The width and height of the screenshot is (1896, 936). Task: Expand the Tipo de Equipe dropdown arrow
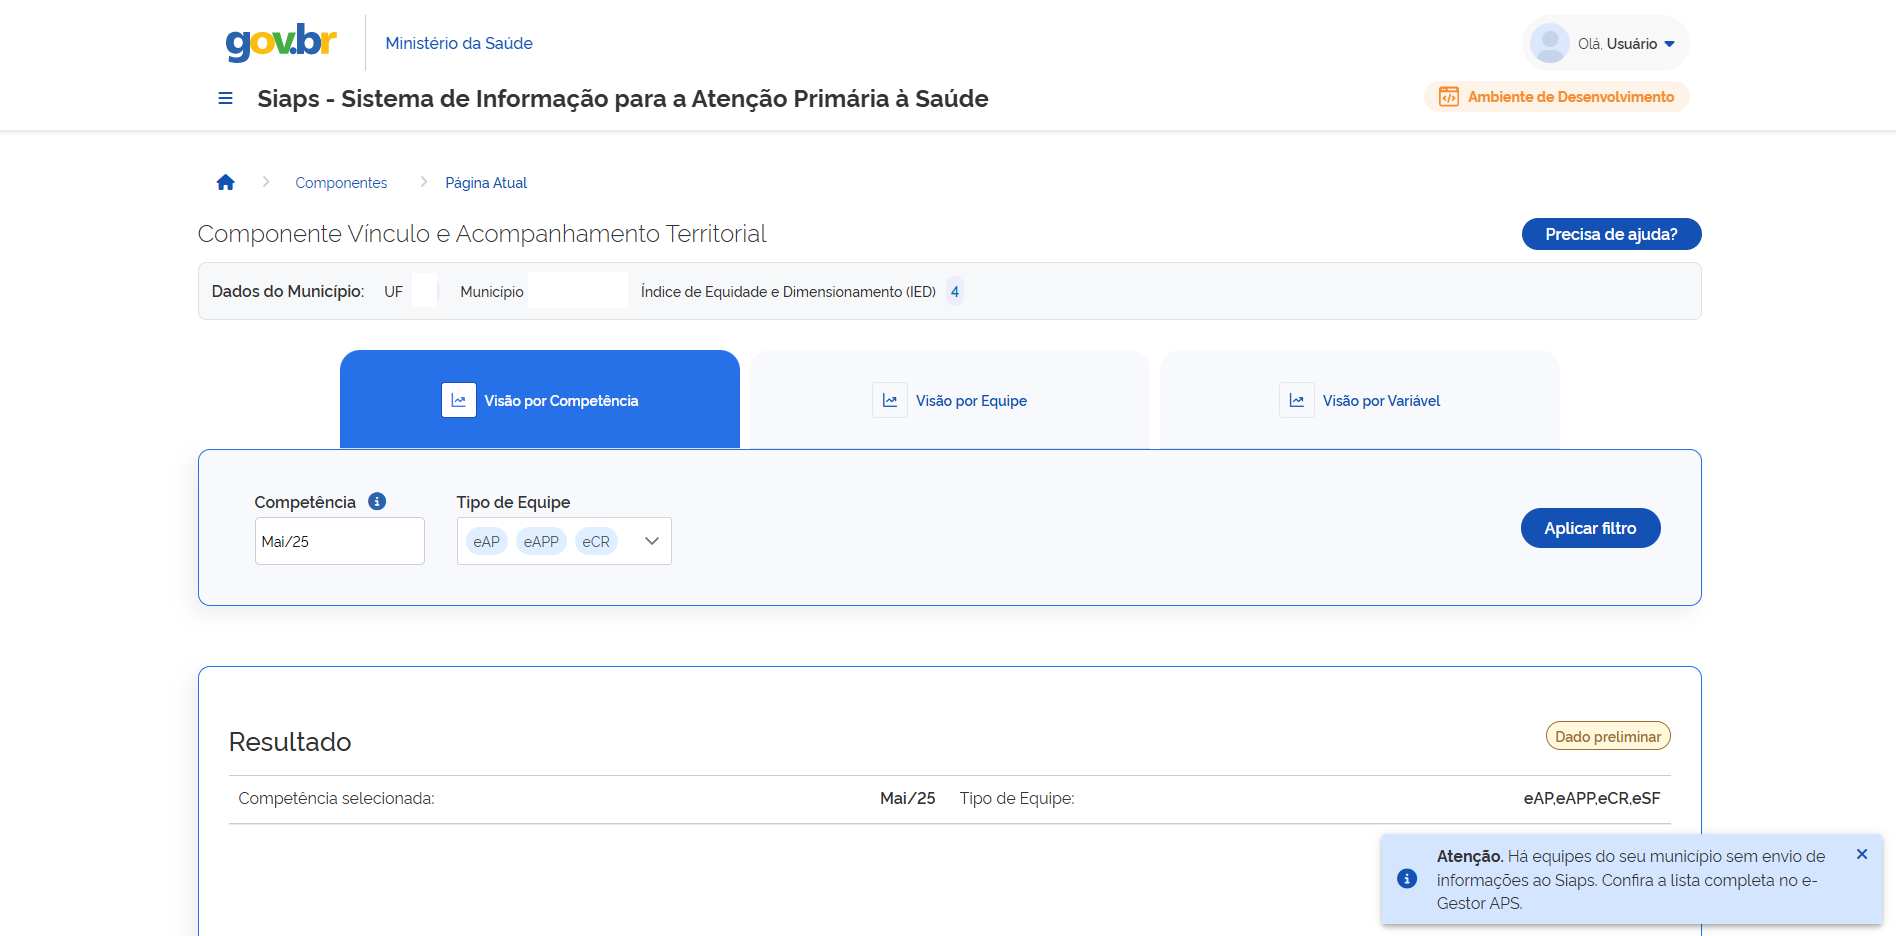(x=652, y=541)
